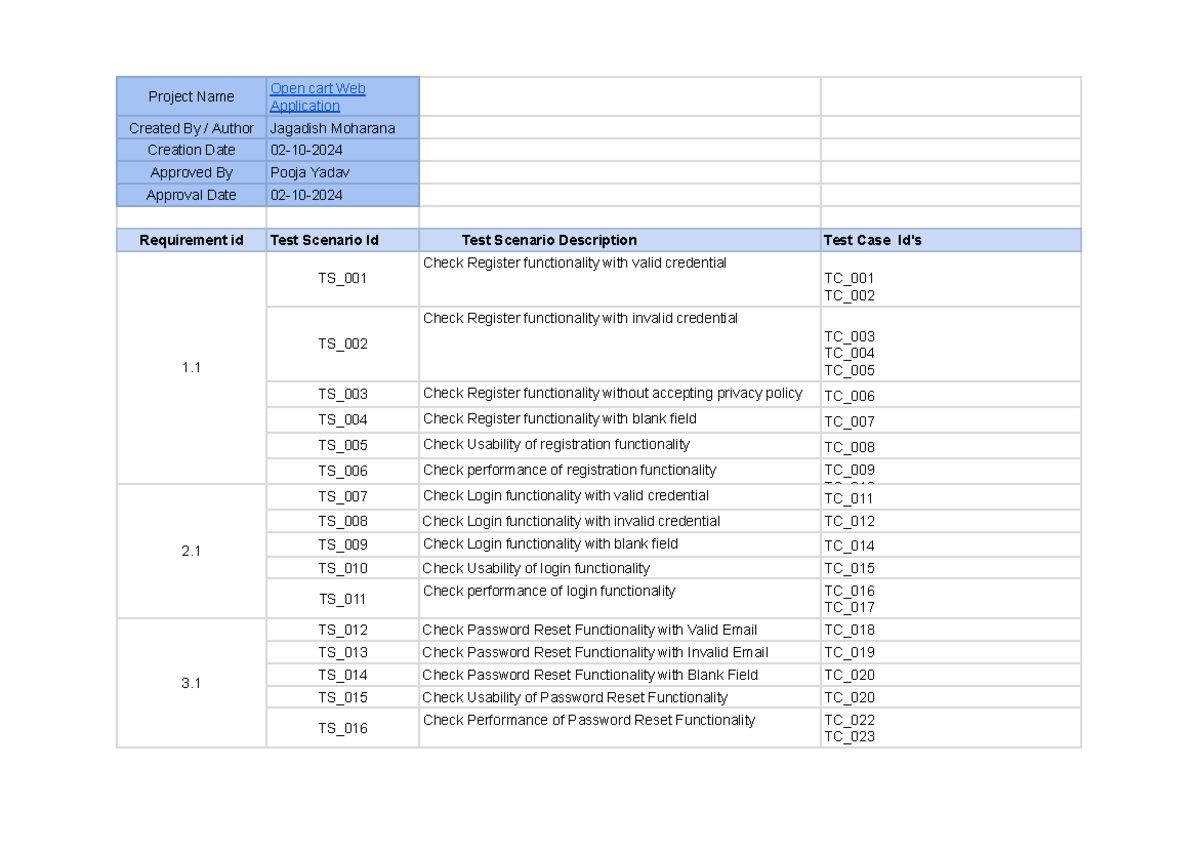This screenshot has height=849, width=1200.
Task: Click 'Check Login functionality with invalid credential'
Action: tap(571, 521)
